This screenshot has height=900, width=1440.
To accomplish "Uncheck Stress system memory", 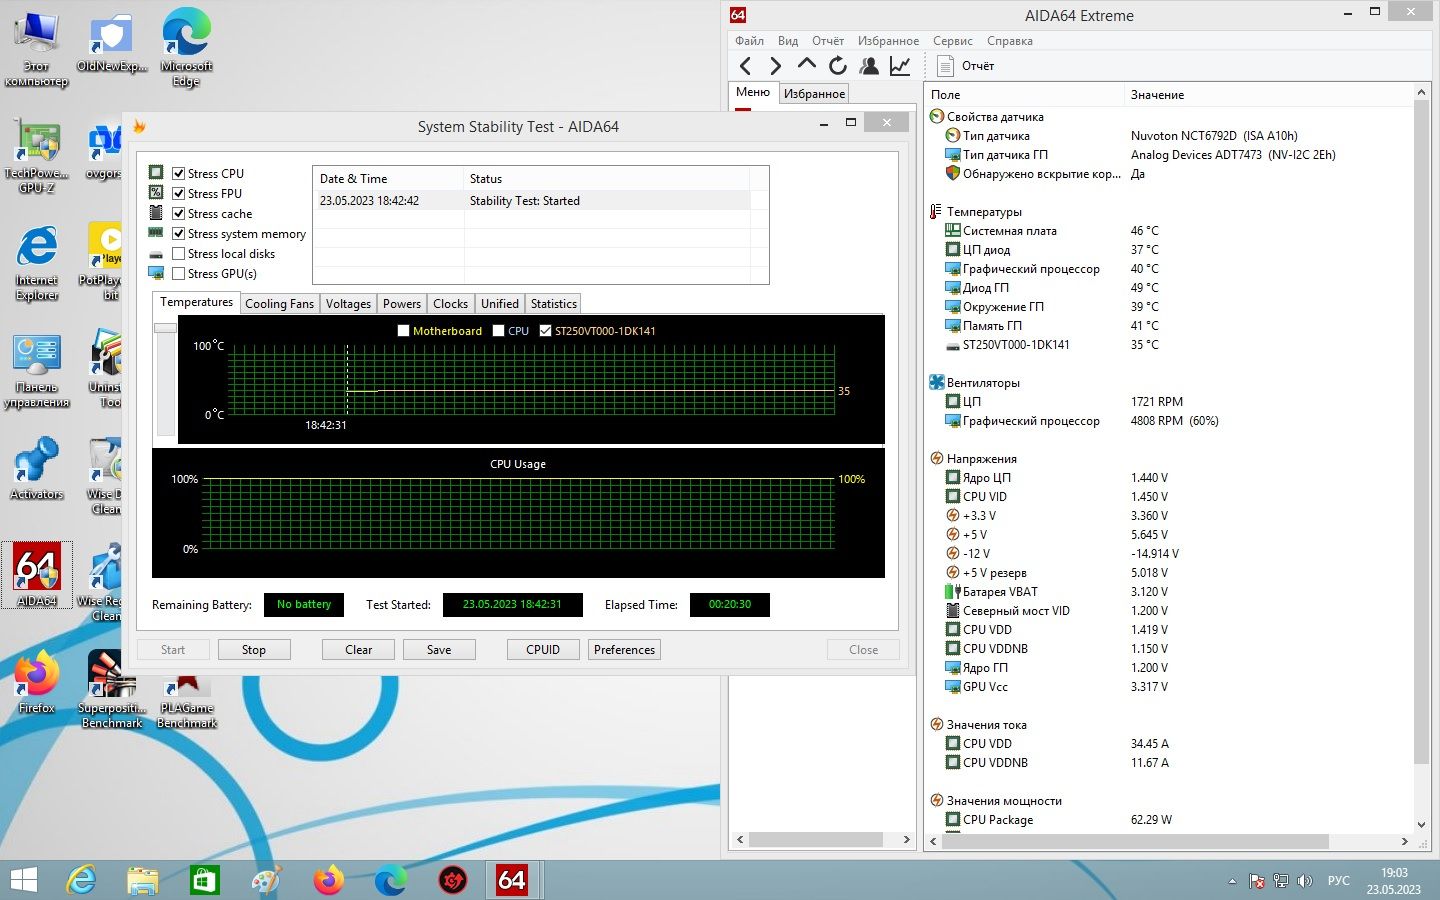I will (178, 233).
